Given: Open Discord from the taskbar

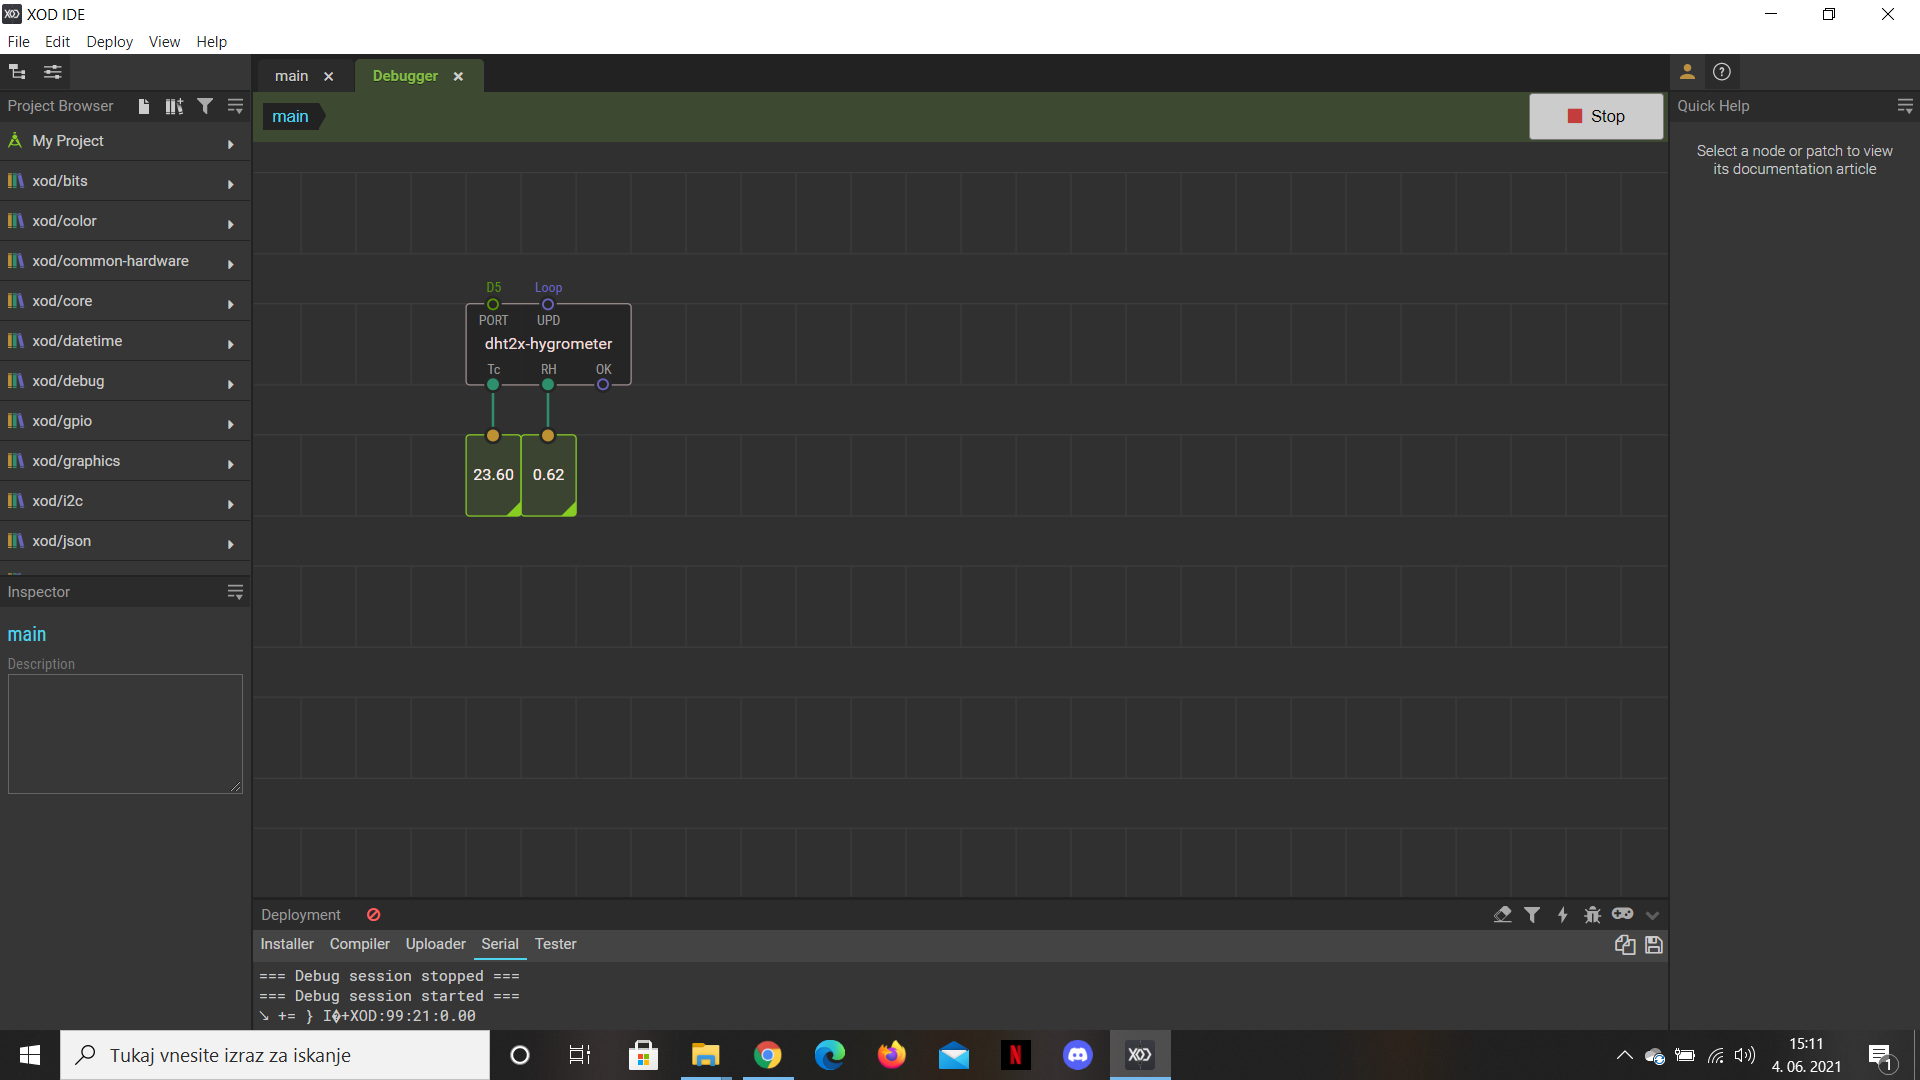Looking at the screenshot, I should click(x=1077, y=1055).
